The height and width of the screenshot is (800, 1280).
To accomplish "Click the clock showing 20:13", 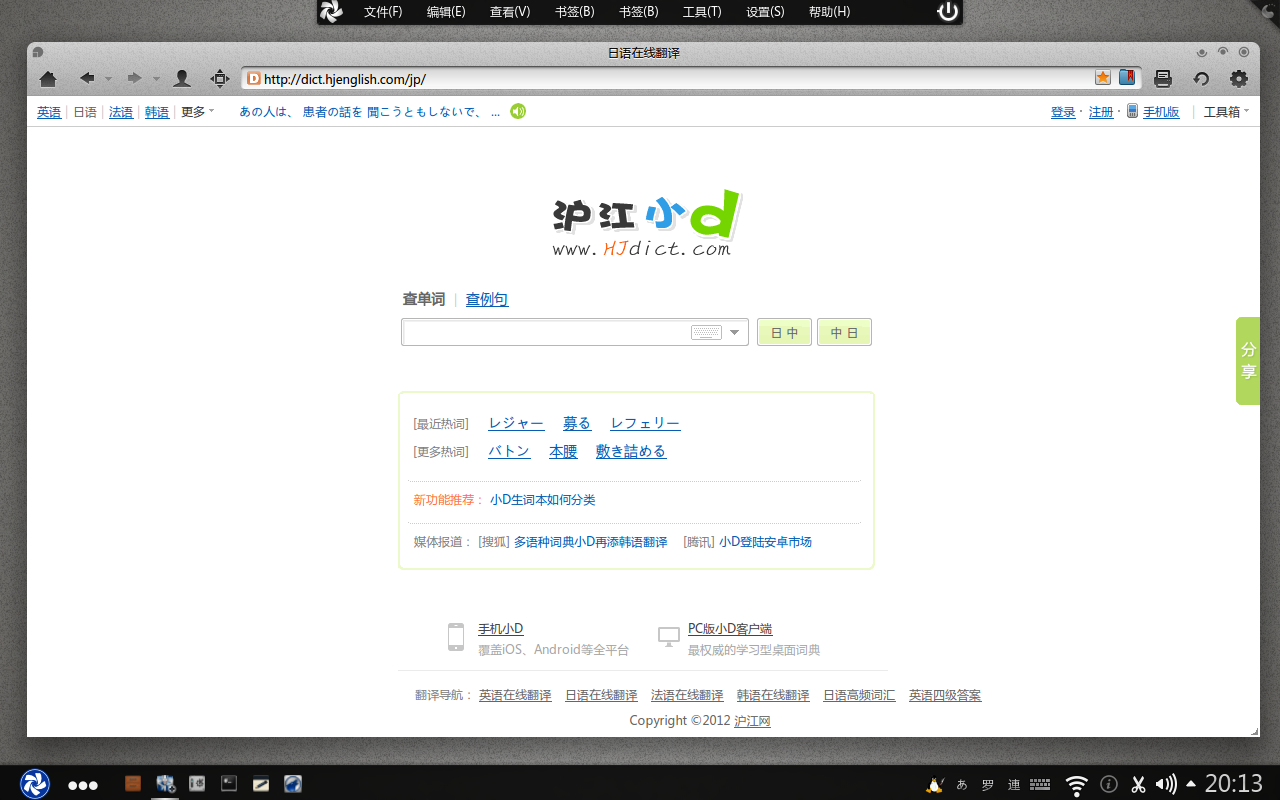I will pyautogui.click(x=1233, y=783).
